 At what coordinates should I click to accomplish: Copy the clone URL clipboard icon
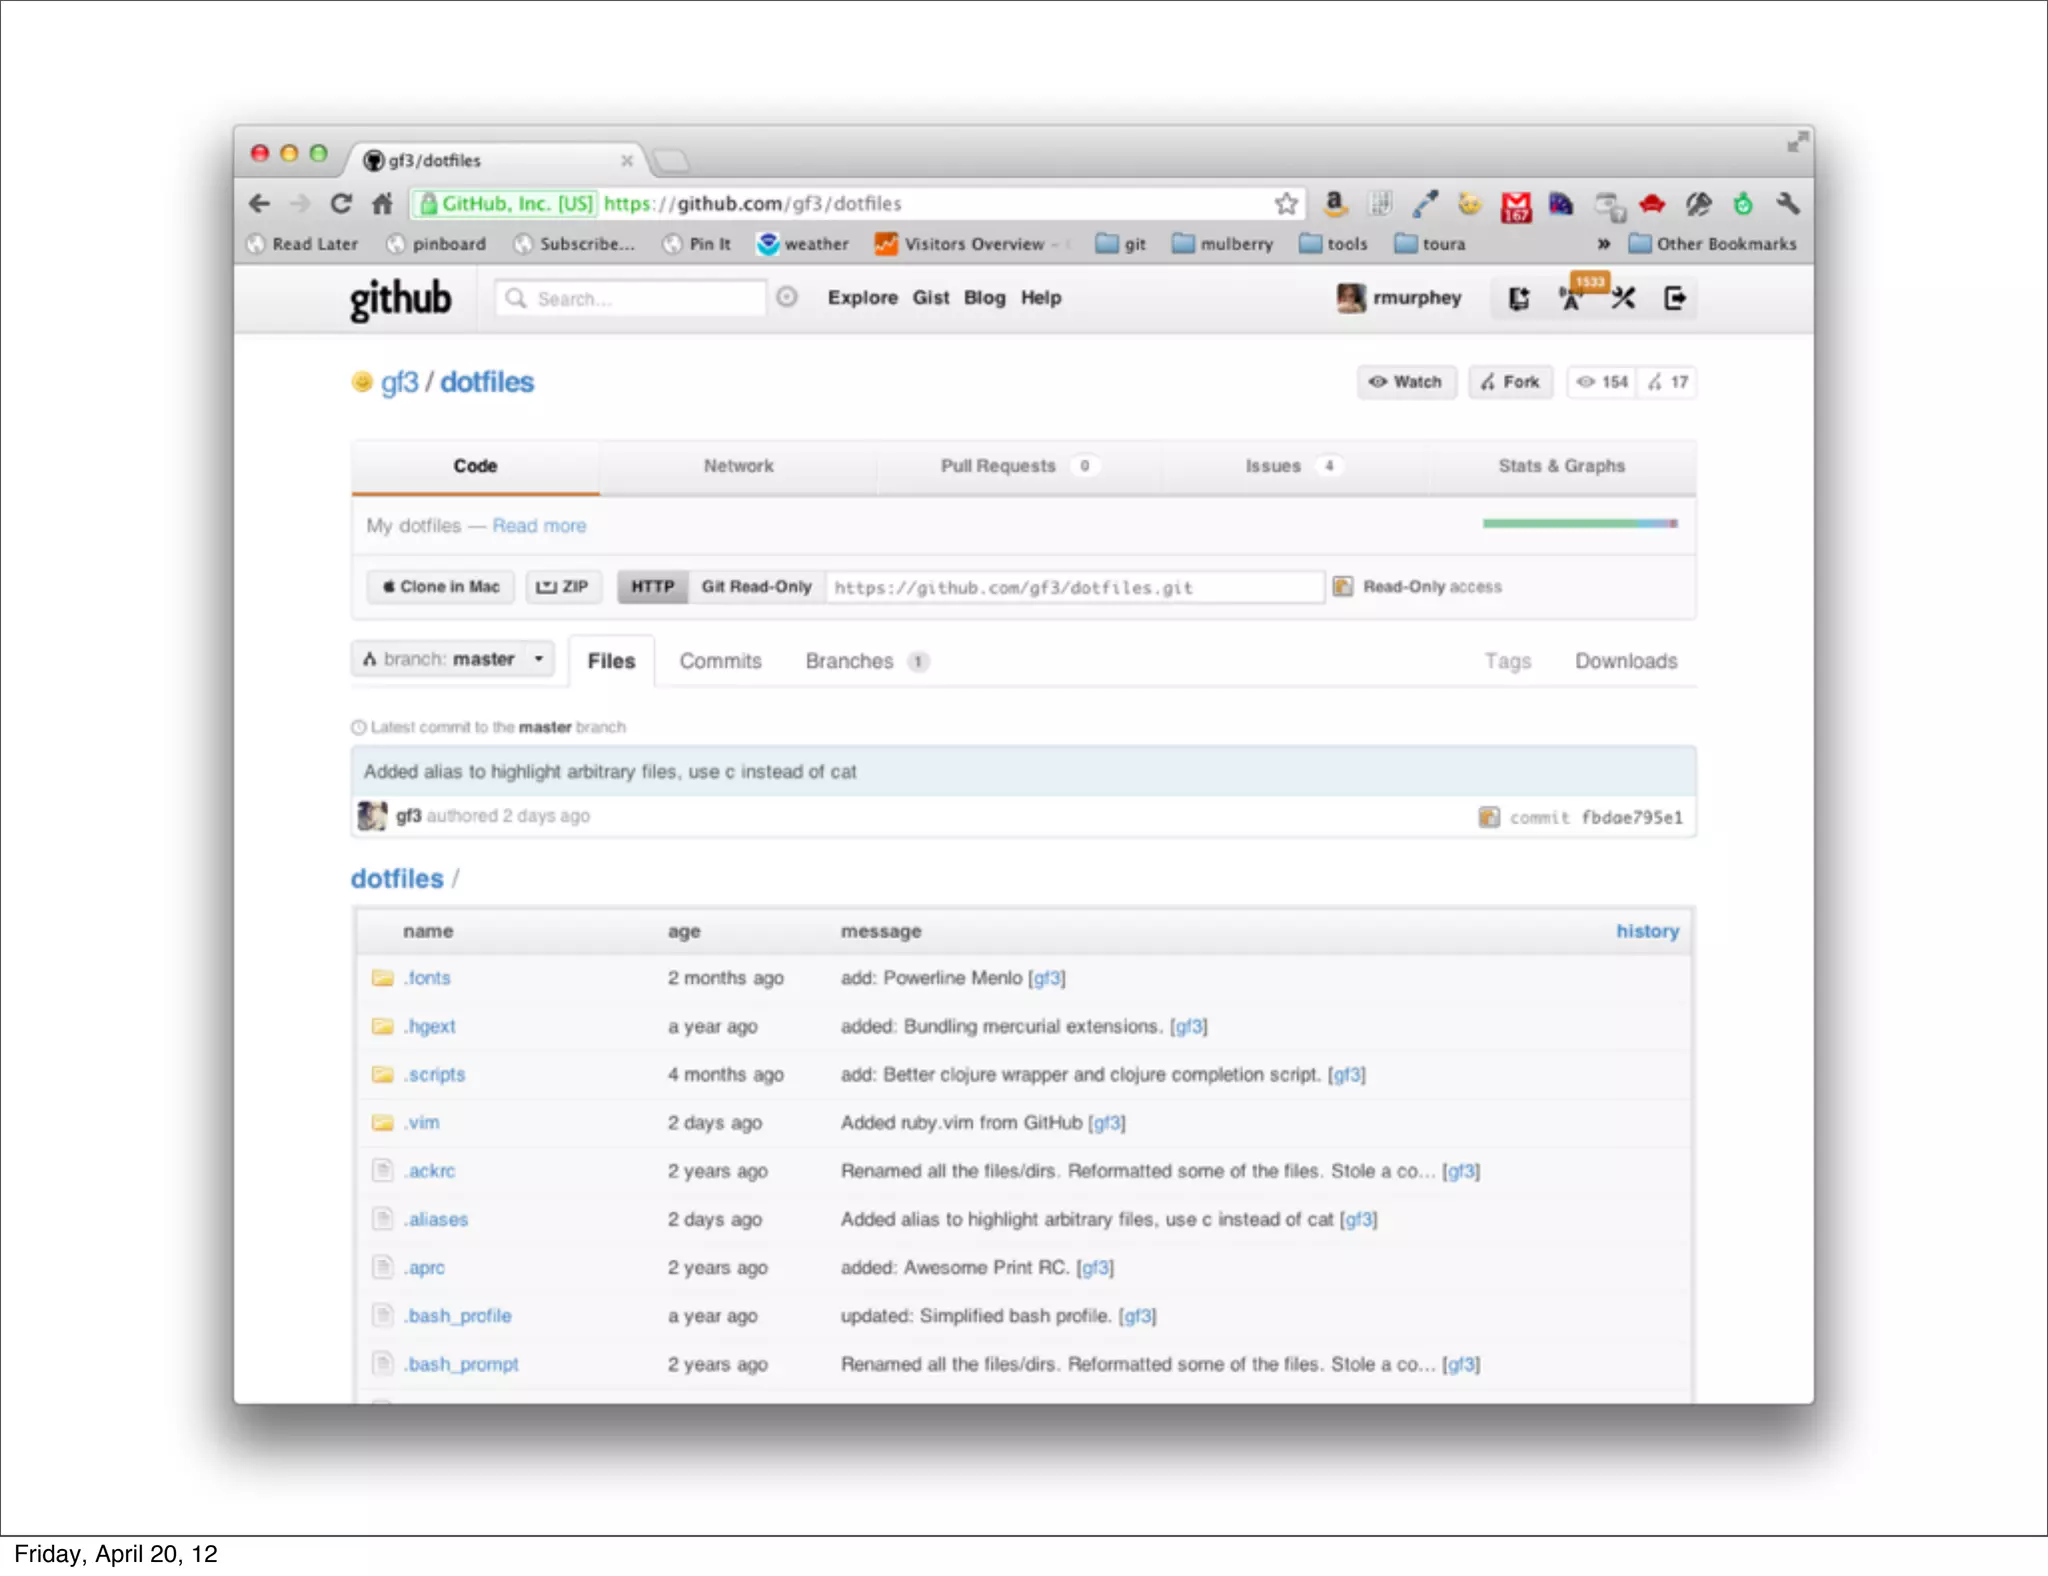pos(1343,587)
